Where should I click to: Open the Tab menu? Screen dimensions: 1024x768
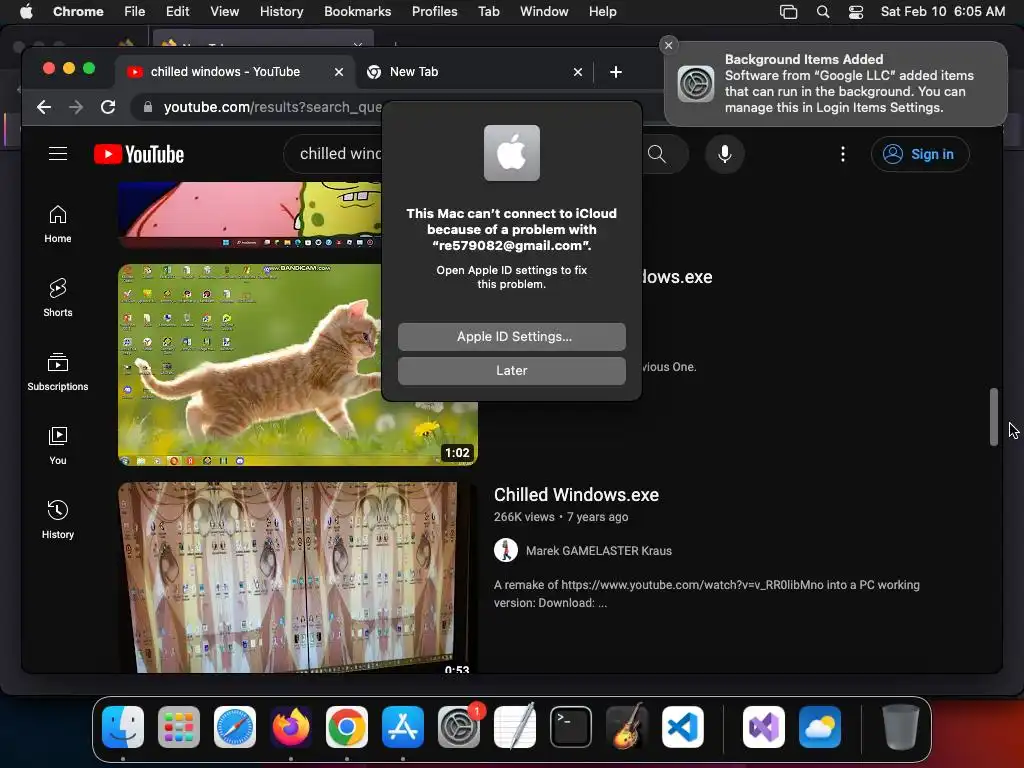coord(488,11)
